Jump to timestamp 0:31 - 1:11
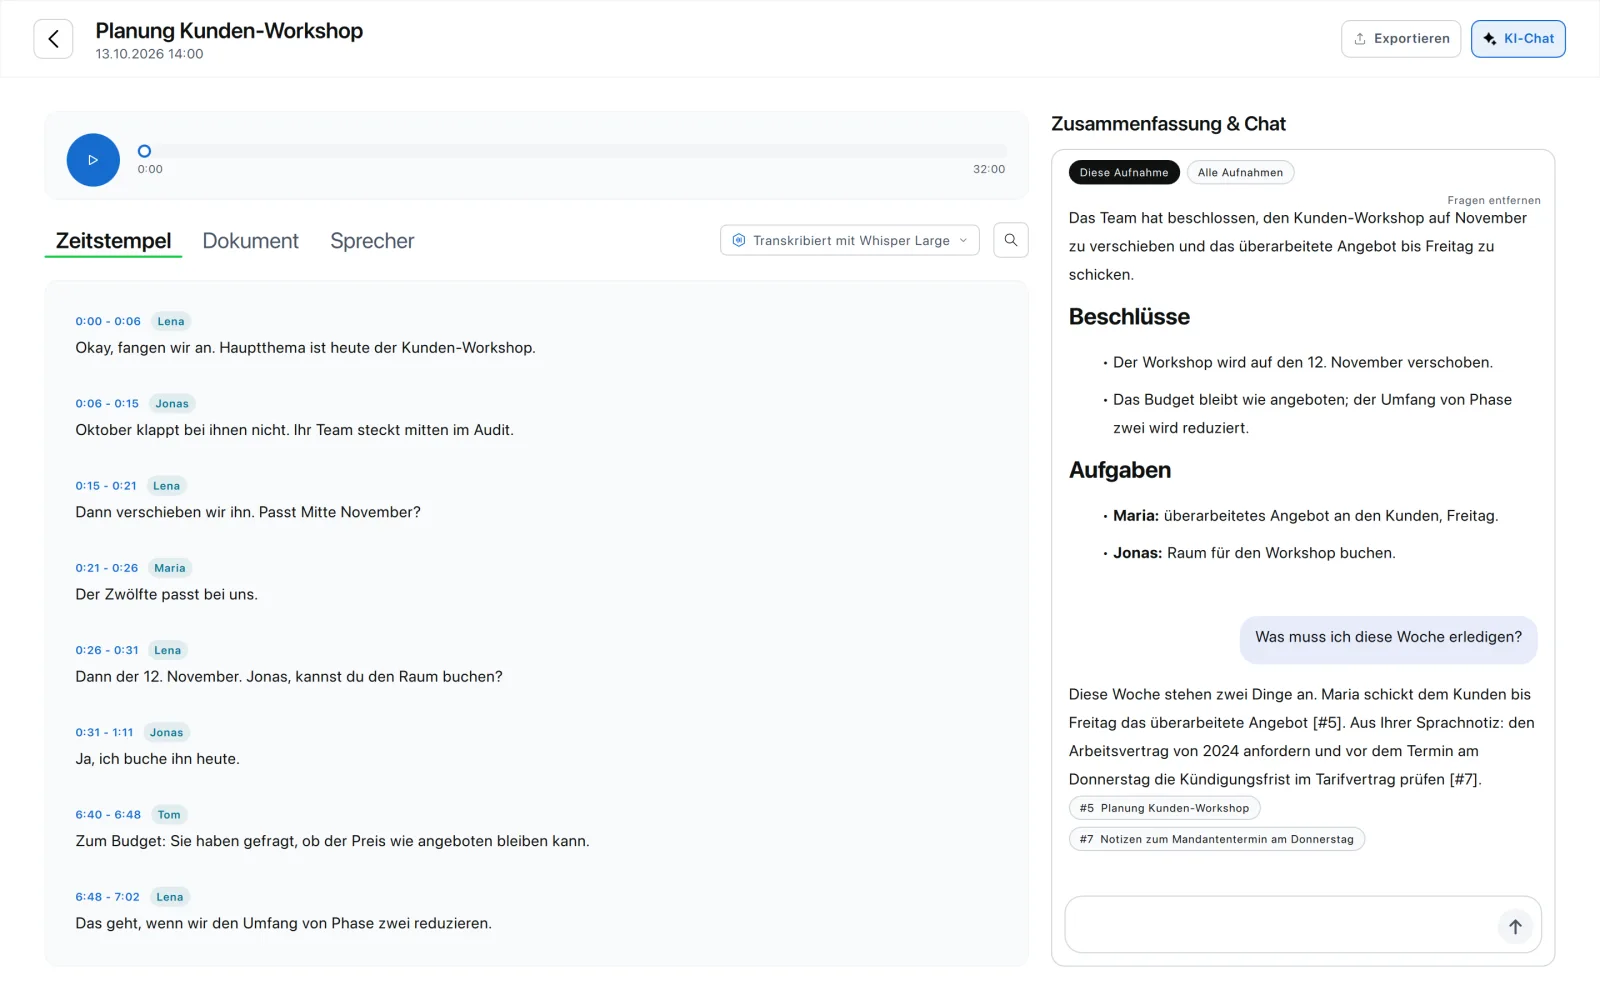 click(x=104, y=732)
